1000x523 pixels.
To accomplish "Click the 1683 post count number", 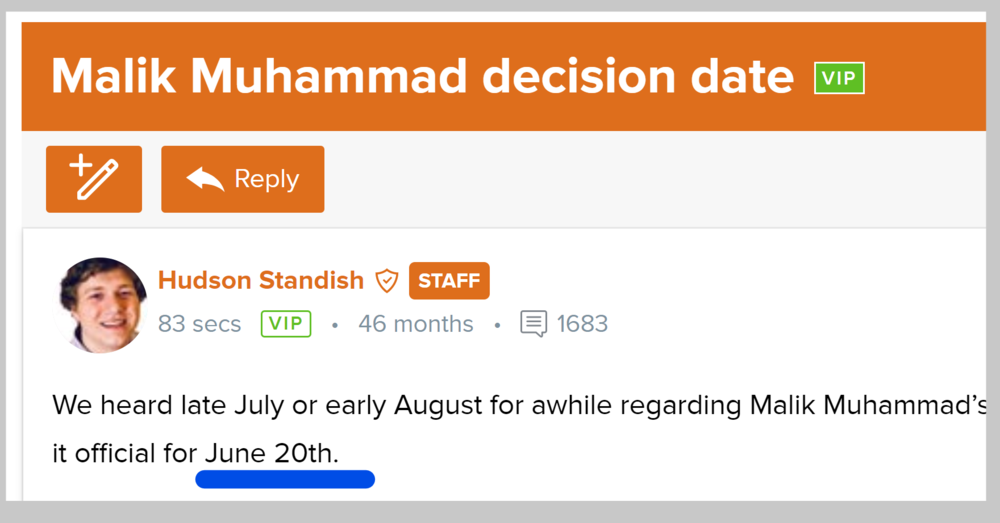I will [582, 324].
